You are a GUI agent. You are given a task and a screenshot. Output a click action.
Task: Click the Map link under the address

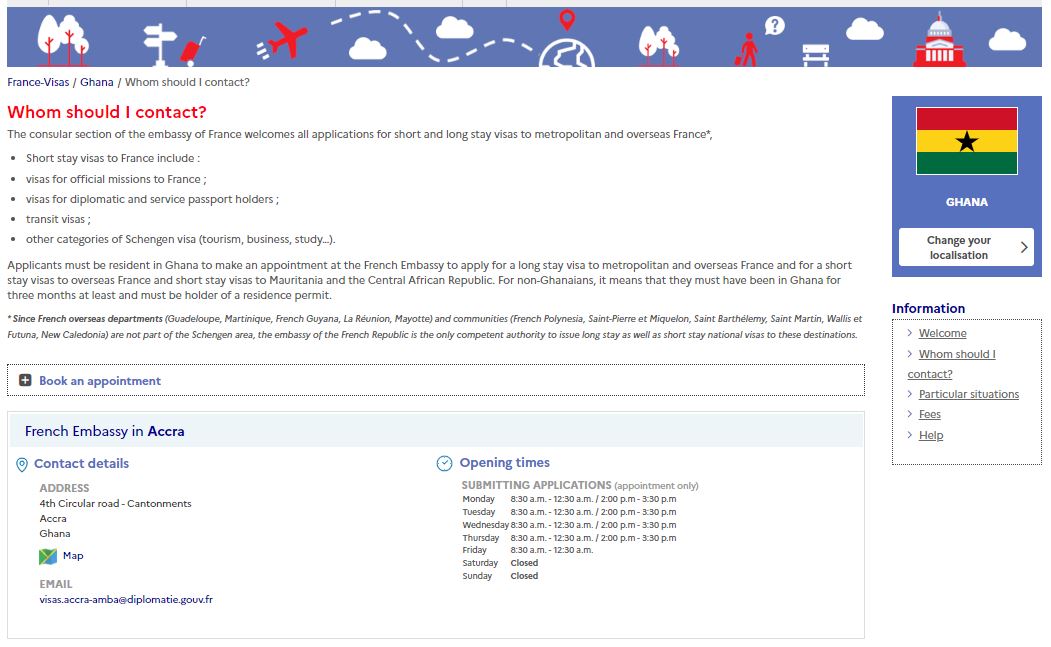(73, 556)
